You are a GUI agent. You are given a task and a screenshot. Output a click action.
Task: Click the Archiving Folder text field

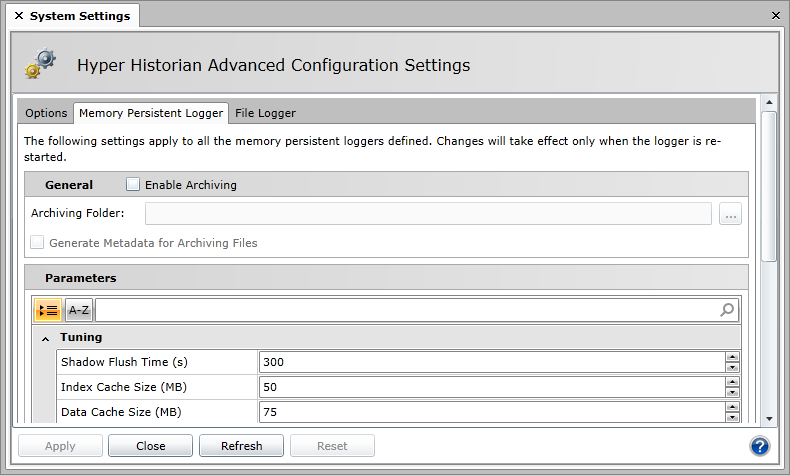(428, 213)
